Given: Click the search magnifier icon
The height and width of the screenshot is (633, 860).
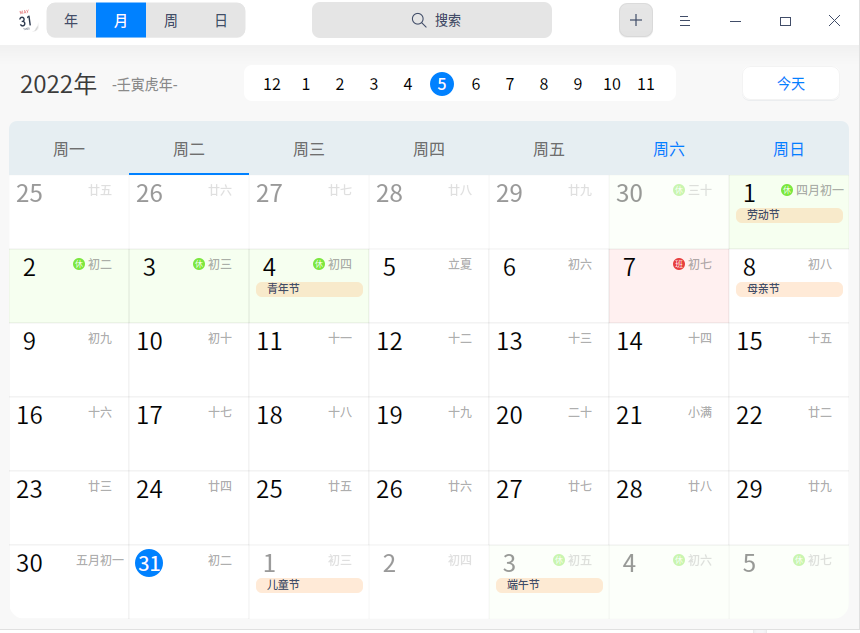Looking at the screenshot, I should (418, 20).
